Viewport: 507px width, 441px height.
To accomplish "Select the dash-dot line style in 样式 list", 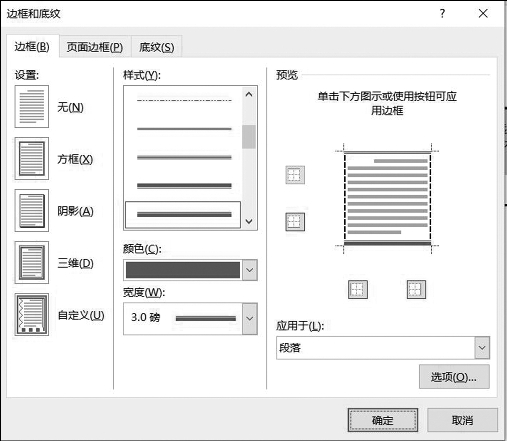I will tap(184, 100).
